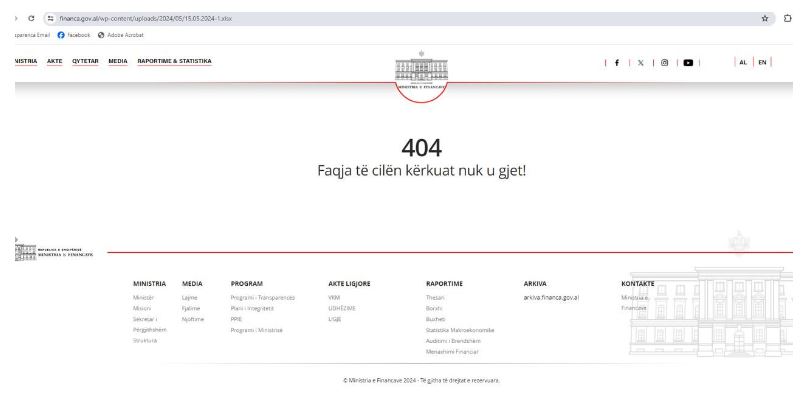Open the ministry's X (Twitter) icon

pyautogui.click(x=641, y=63)
